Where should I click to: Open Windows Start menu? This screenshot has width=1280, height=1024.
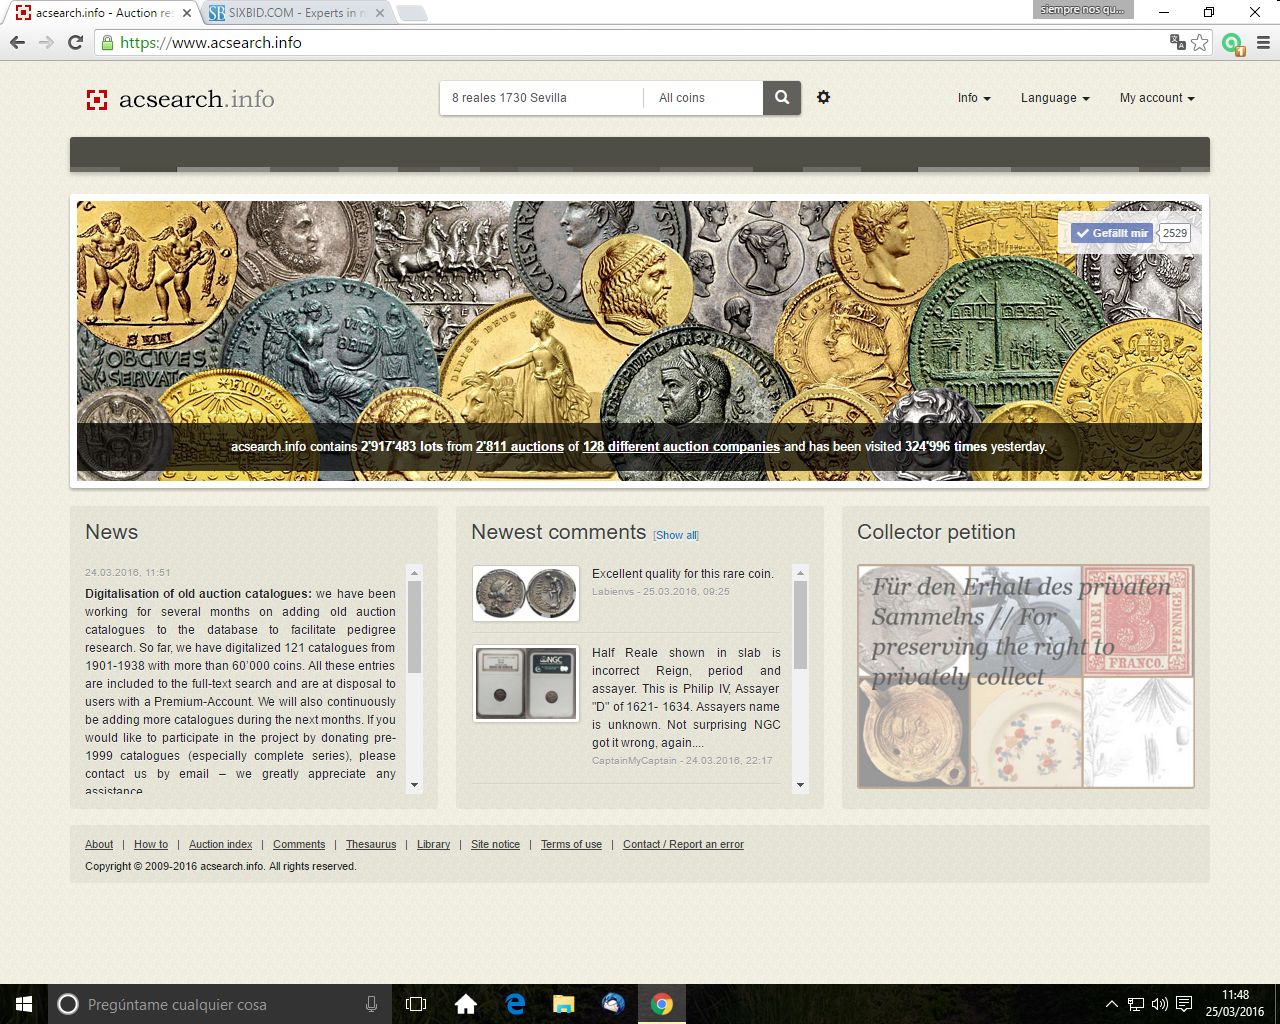pos(24,1004)
